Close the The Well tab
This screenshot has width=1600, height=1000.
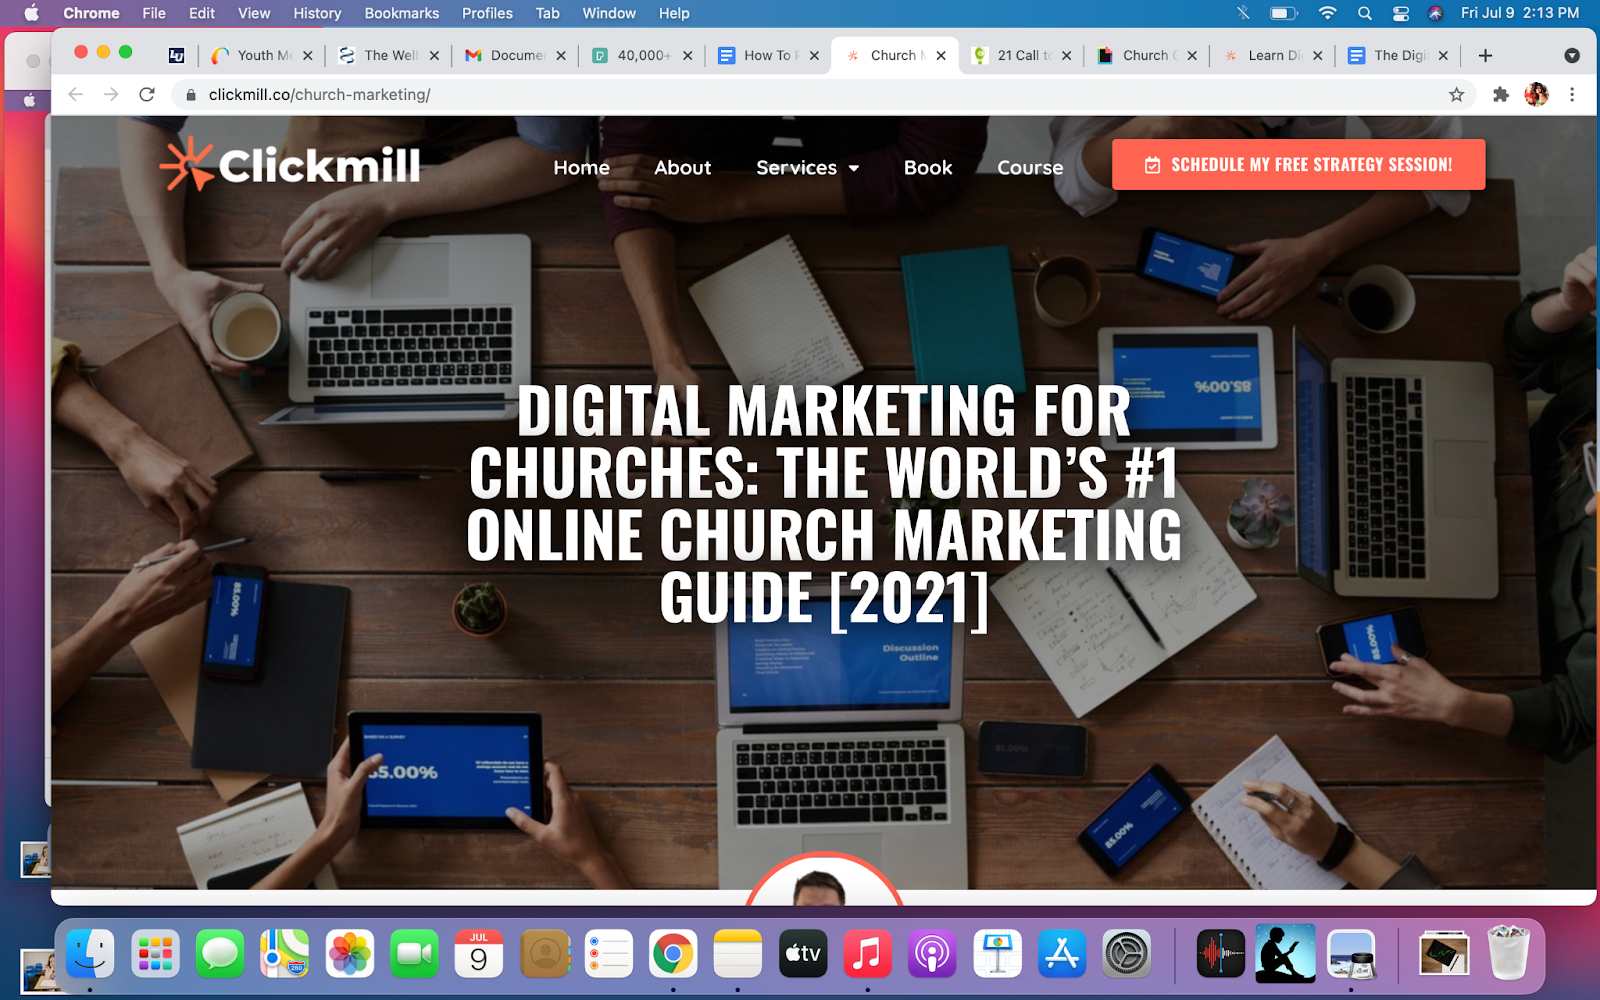434,56
